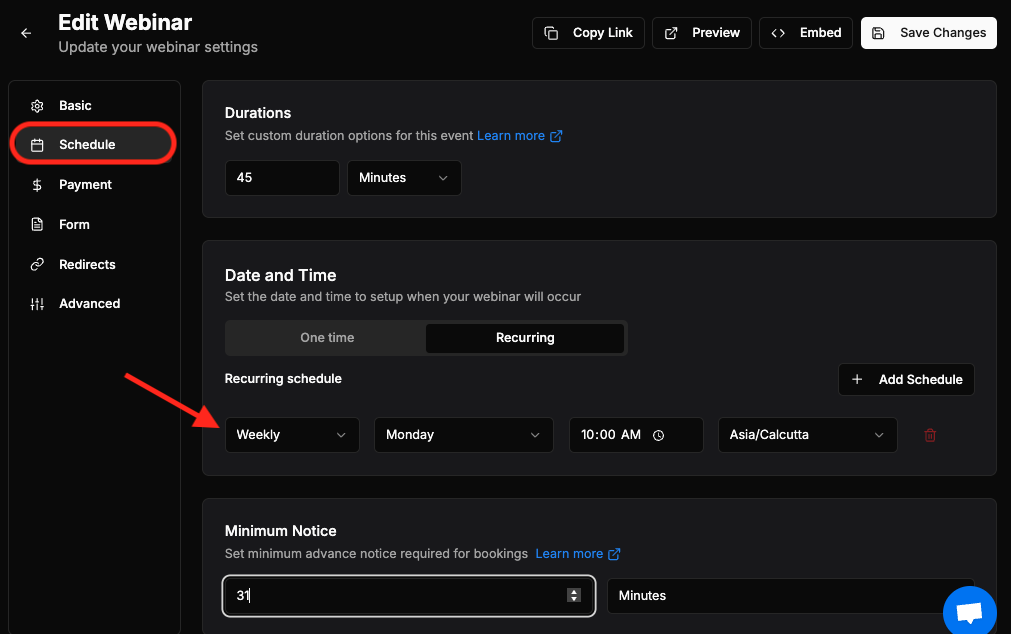This screenshot has width=1011, height=634.
Task: Click the duration value field showing 45
Action: [x=282, y=177]
